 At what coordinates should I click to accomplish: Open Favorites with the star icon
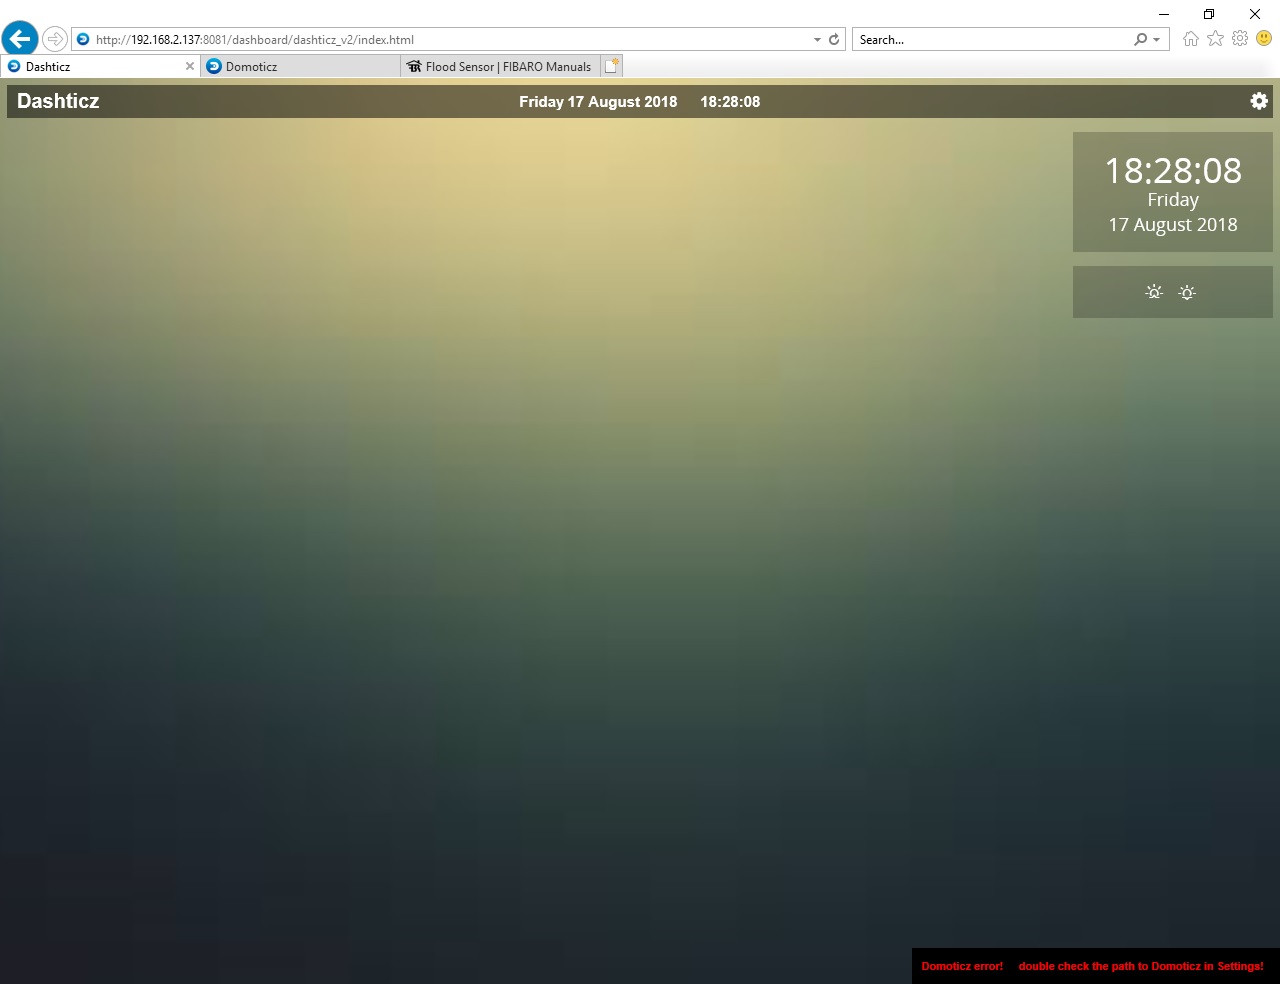point(1215,39)
